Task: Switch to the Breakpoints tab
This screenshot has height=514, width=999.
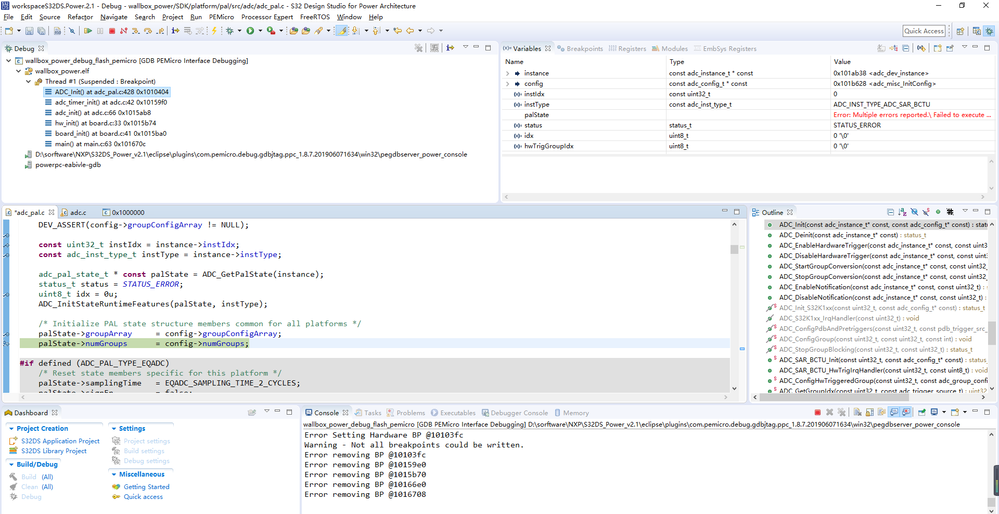Action: [580, 48]
